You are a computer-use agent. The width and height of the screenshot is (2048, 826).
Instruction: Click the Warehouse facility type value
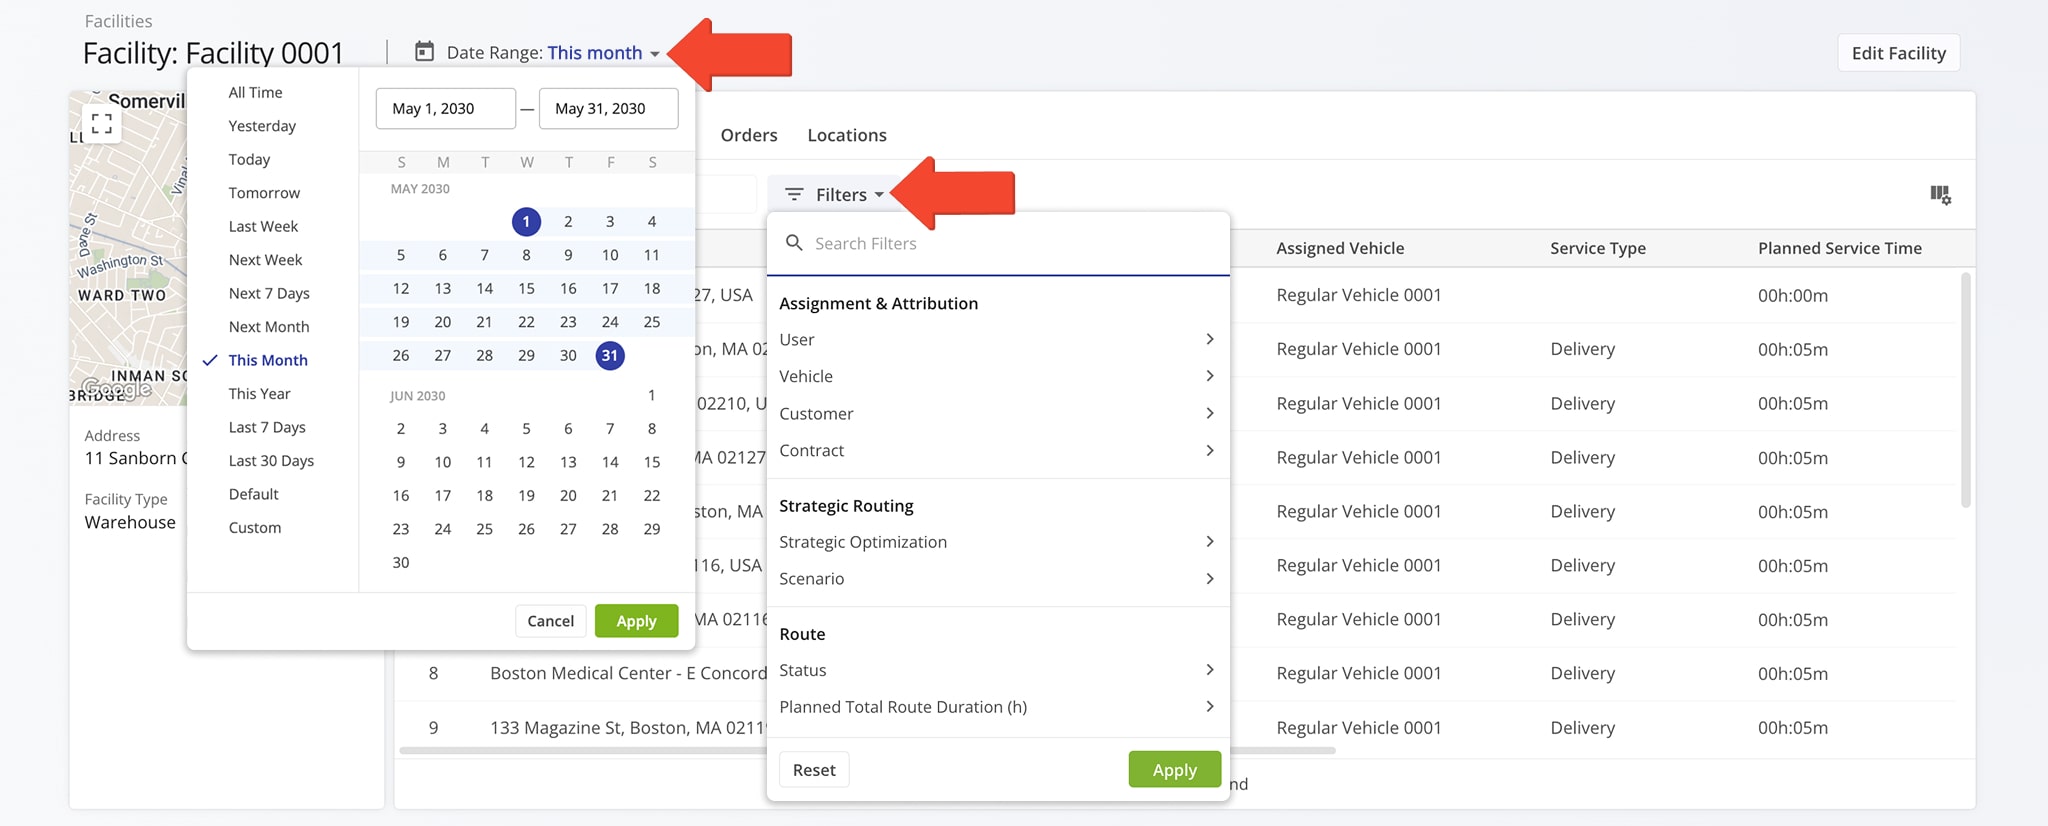(x=130, y=522)
